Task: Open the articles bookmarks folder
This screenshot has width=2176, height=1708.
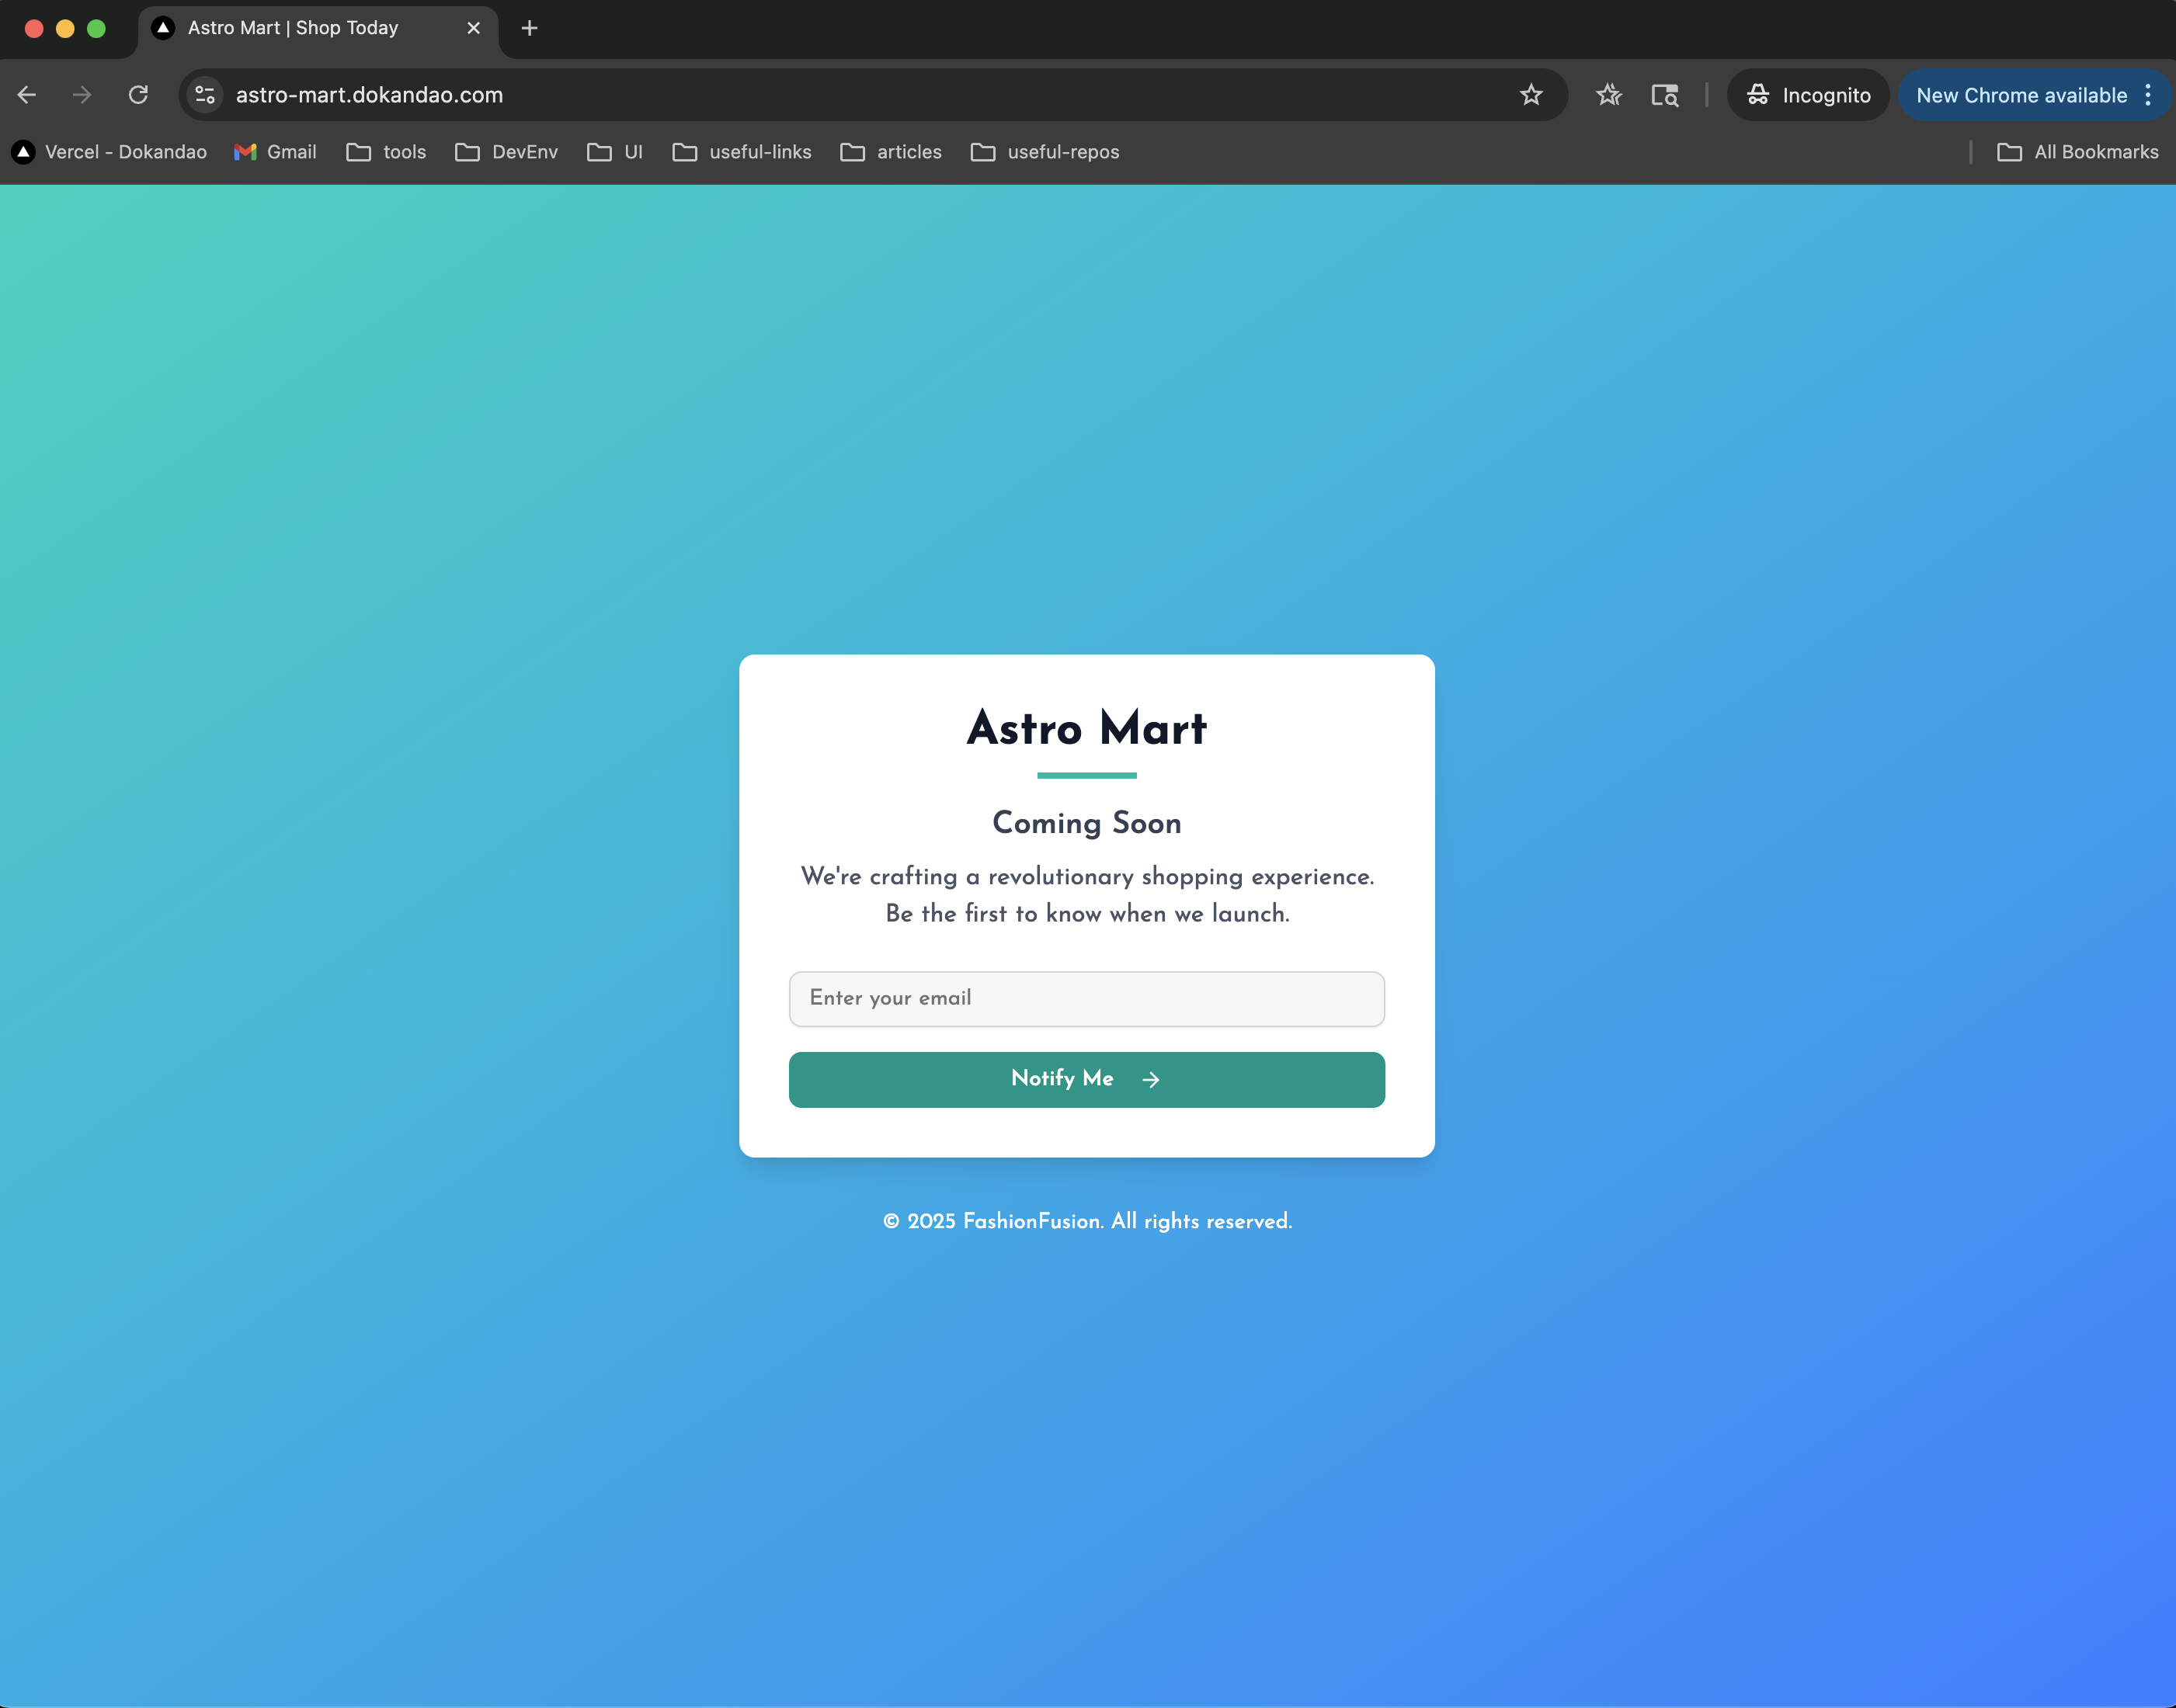Action: tap(890, 152)
